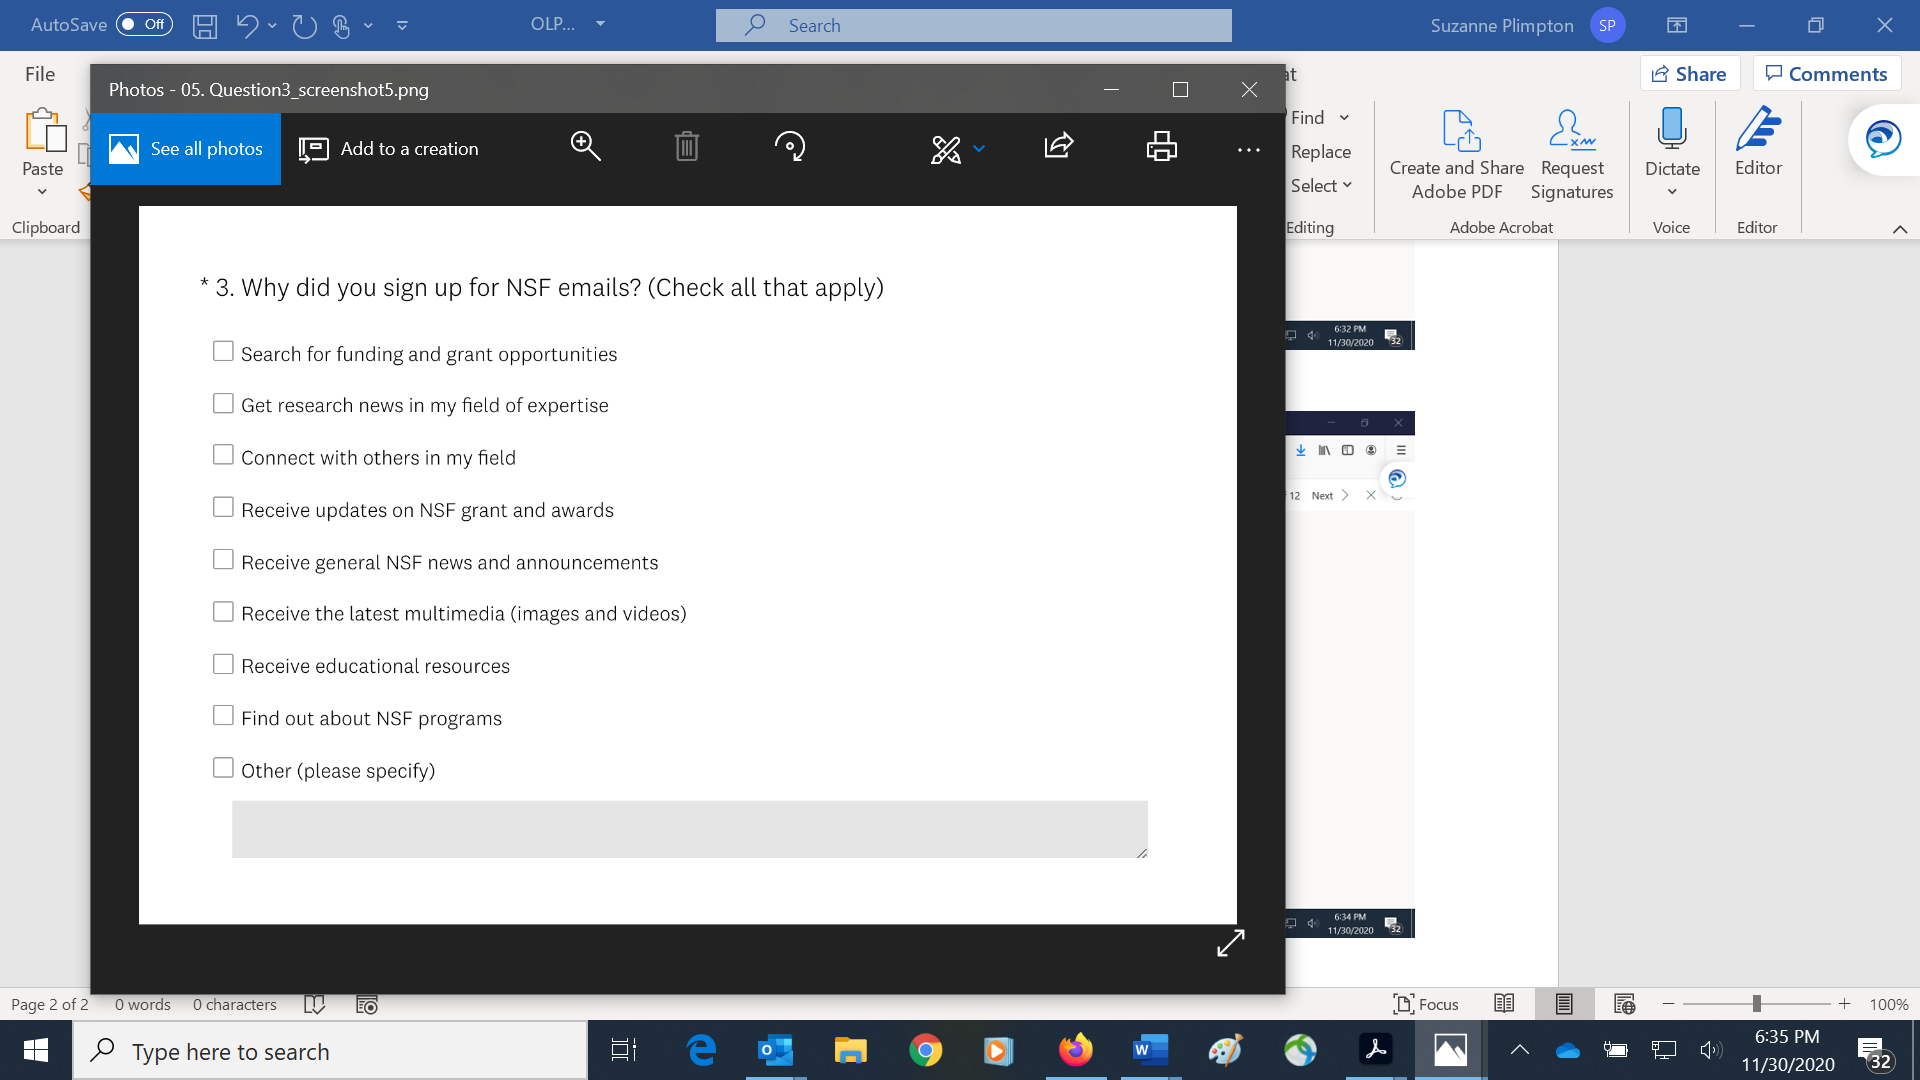1920x1080 pixels.
Task: Click the rotate image icon
Action: click(x=789, y=147)
